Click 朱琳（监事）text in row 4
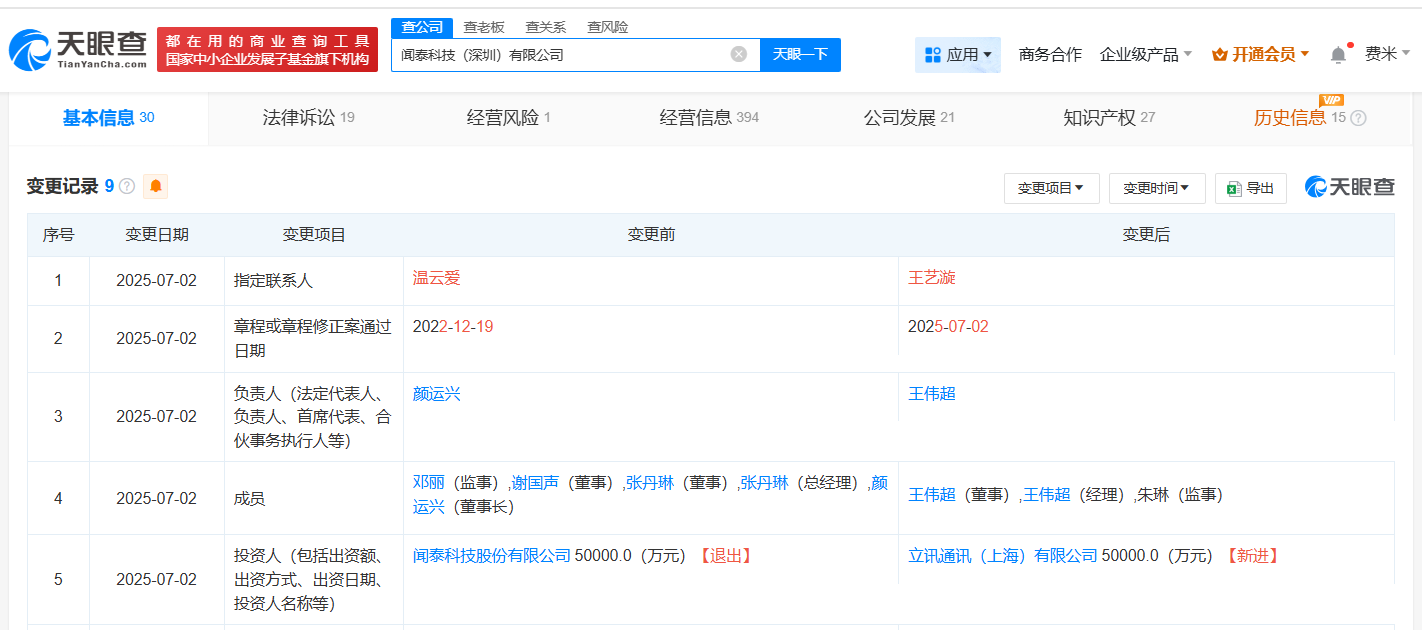1422x630 pixels. tap(1179, 495)
